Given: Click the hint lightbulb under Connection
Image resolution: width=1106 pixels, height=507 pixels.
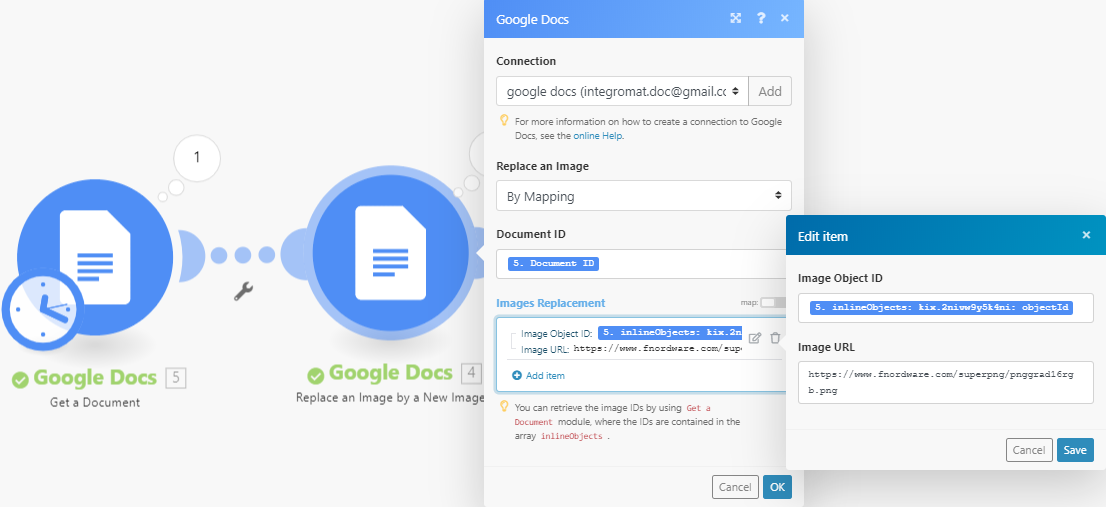Looking at the screenshot, I should (504, 120).
